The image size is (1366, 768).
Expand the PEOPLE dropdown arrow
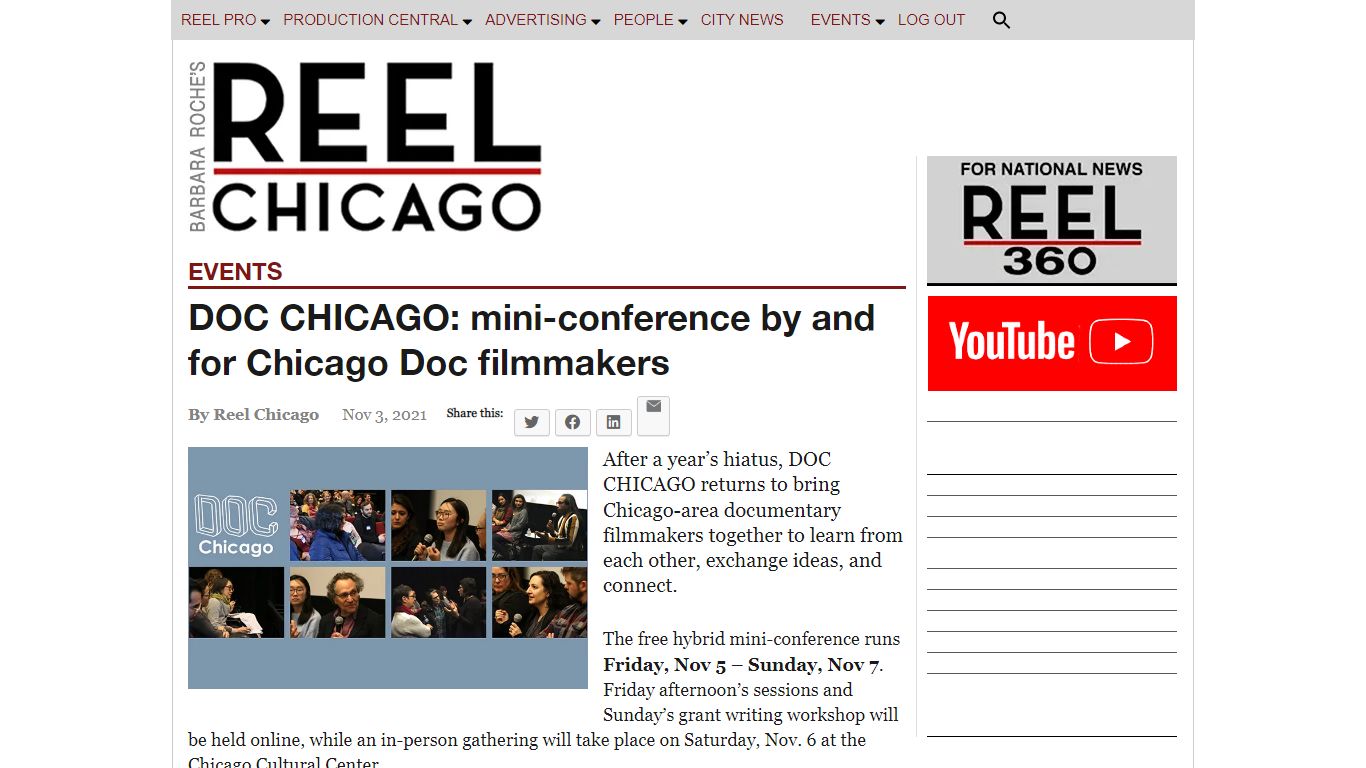pos(683,22)
